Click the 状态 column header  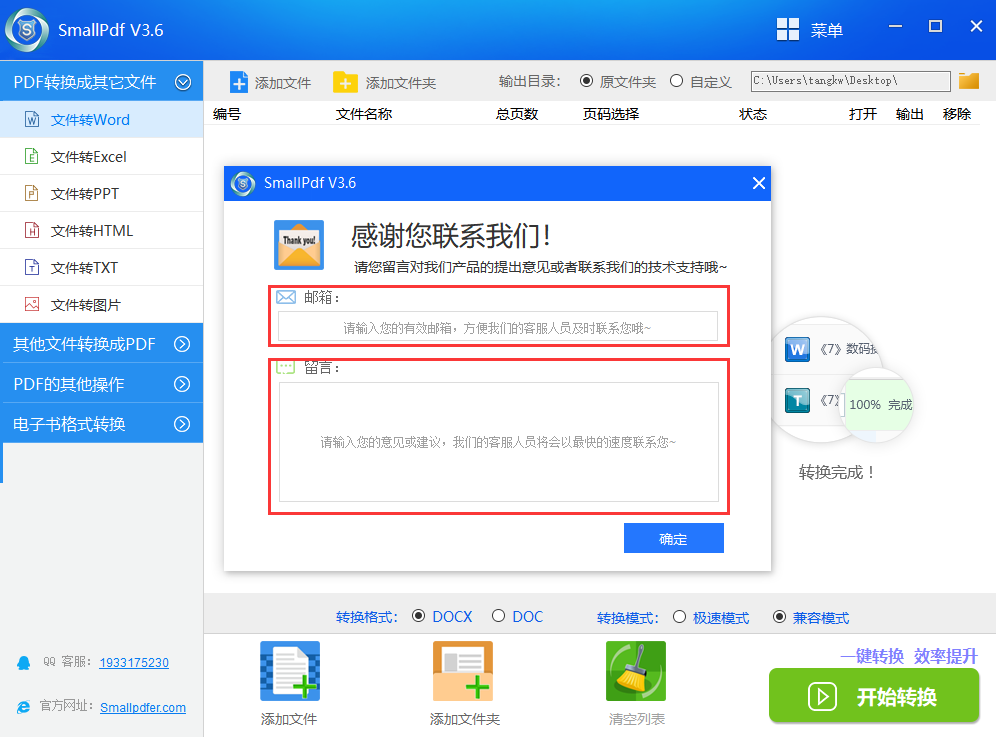coord(753,114)
